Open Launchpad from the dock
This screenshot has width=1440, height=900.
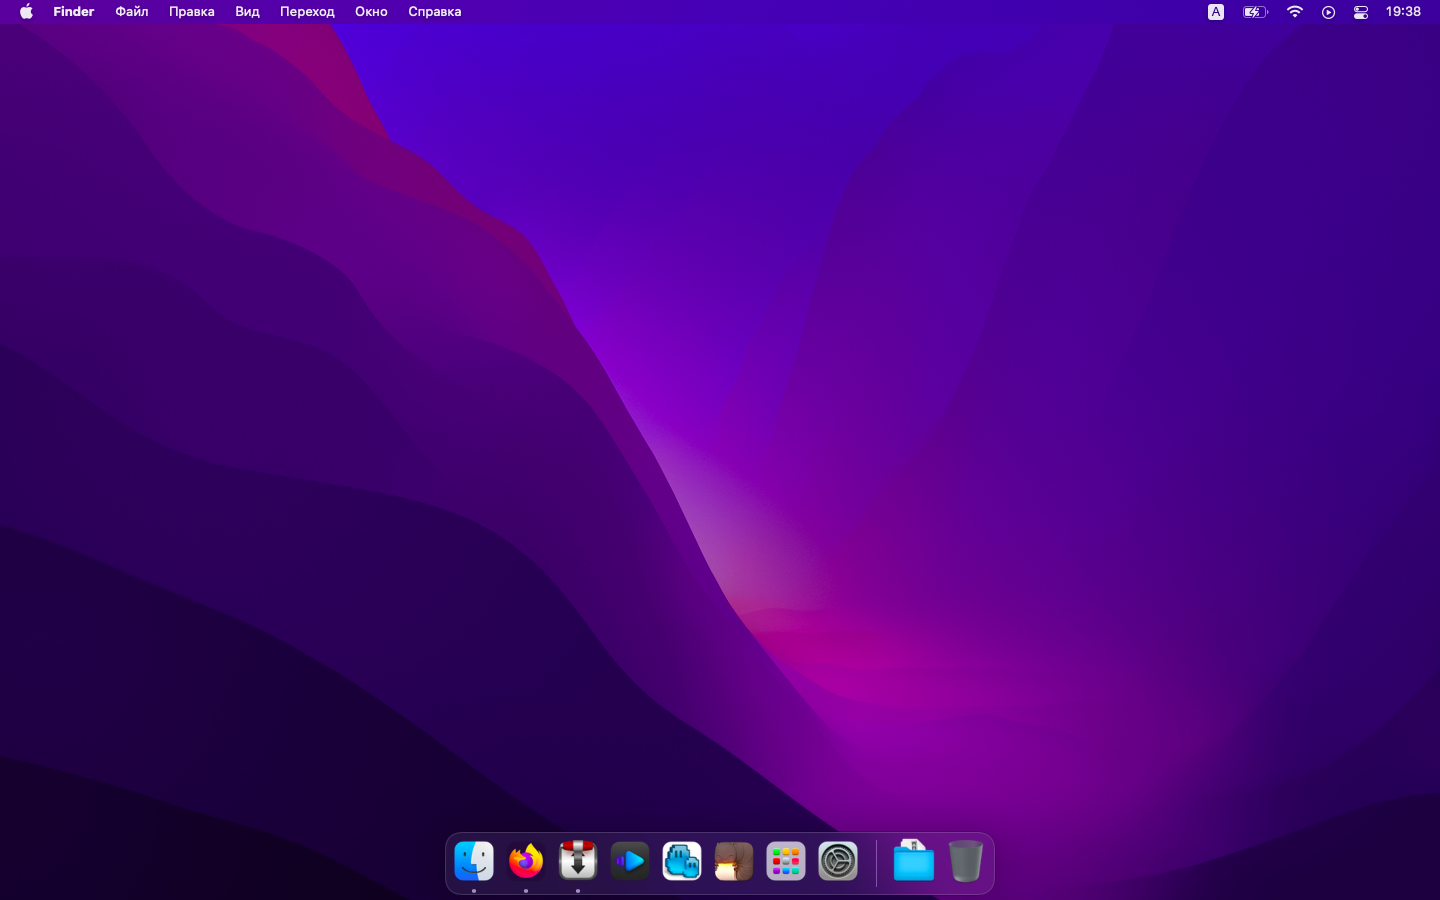point(786,861)
